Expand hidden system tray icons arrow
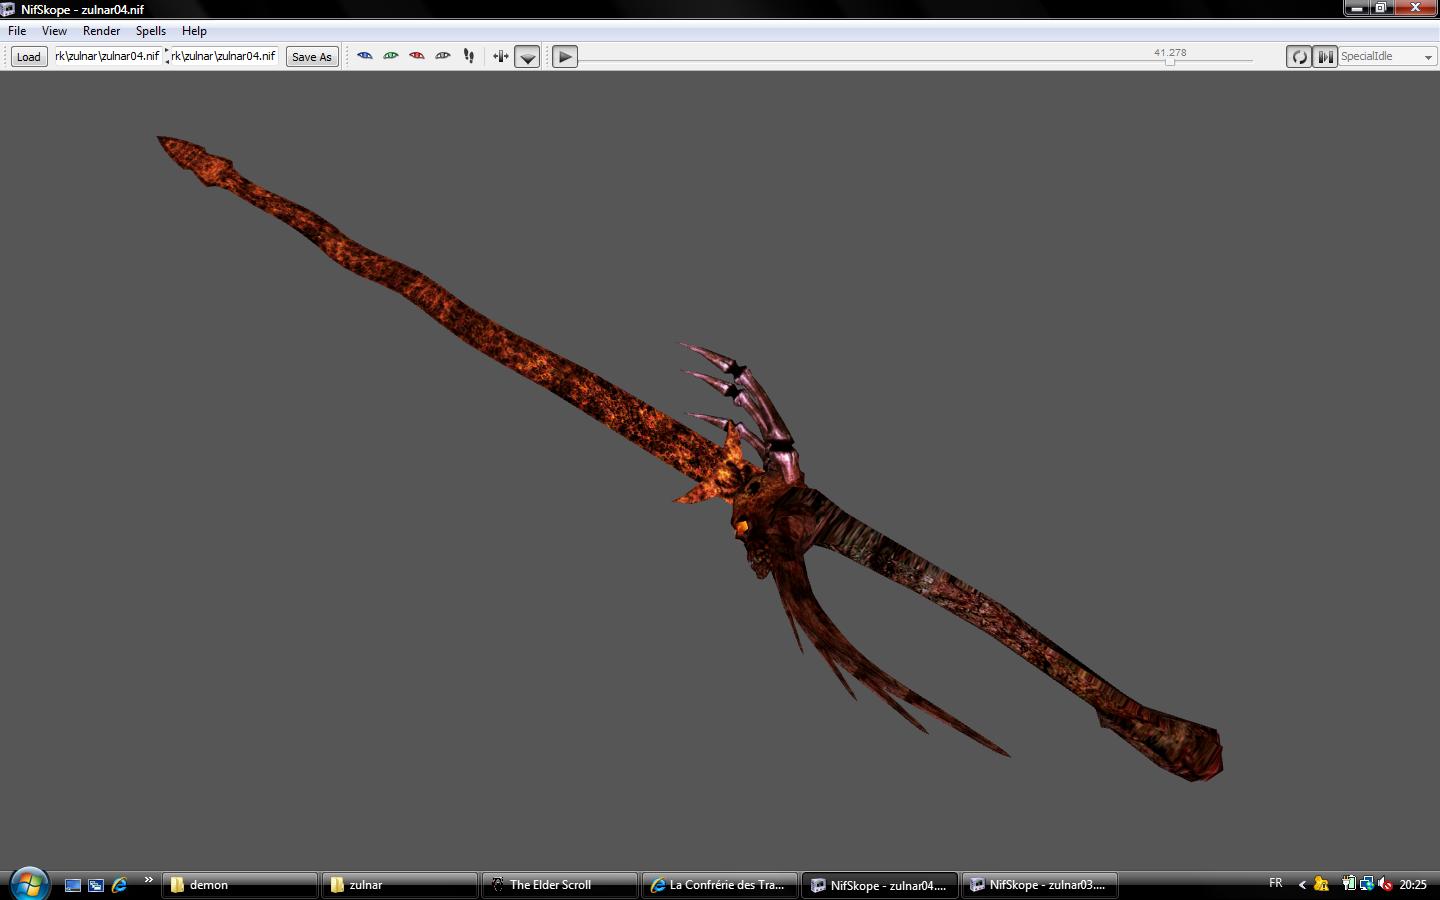The image size is (1440, 900). (x=1302, y=884)
